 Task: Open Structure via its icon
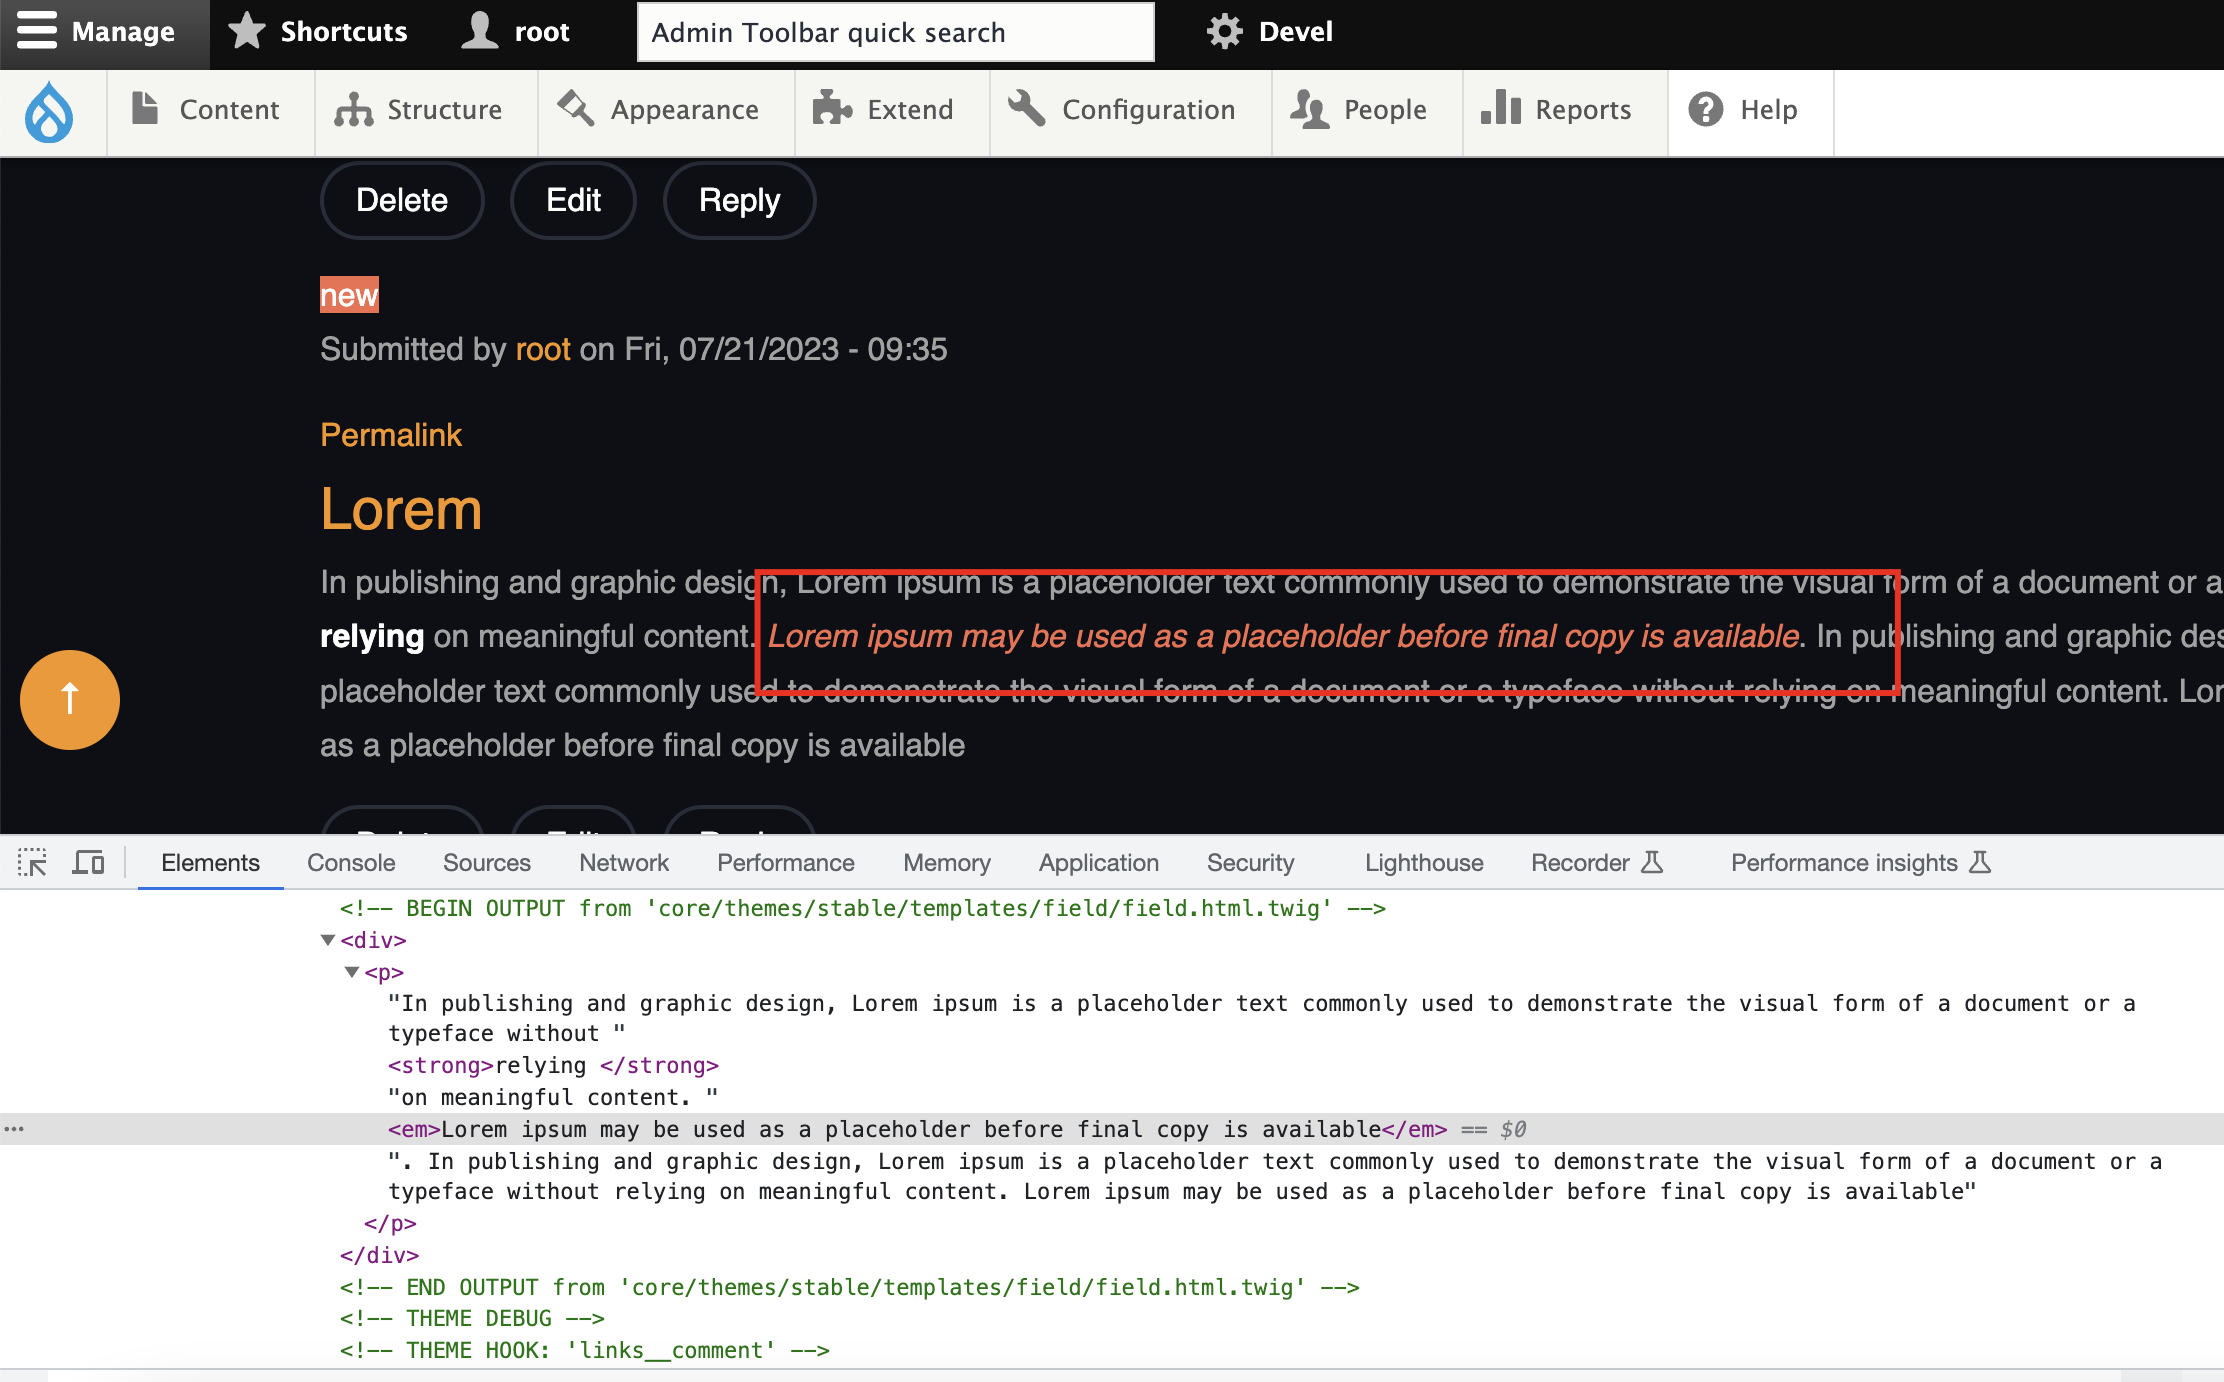click(355, 110)
